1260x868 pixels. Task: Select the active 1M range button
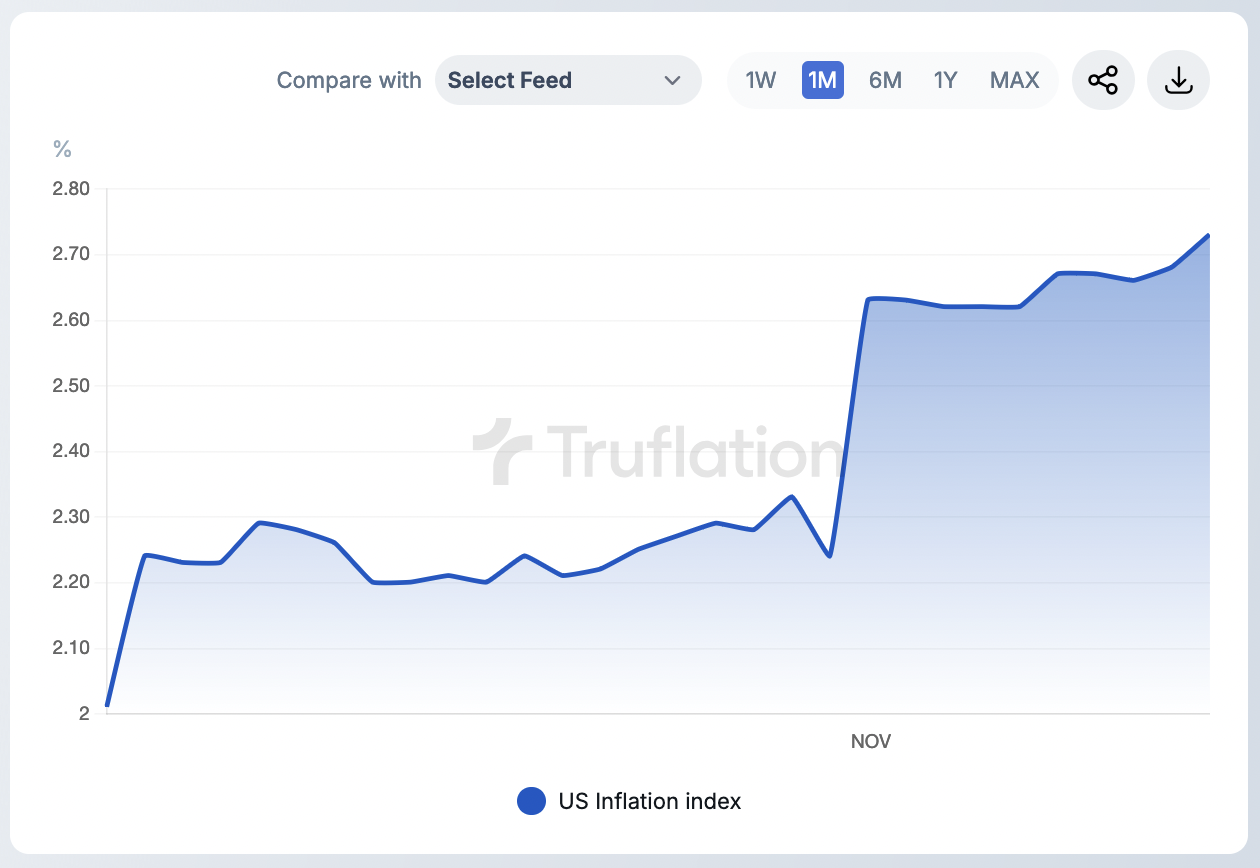coord(822,80)
